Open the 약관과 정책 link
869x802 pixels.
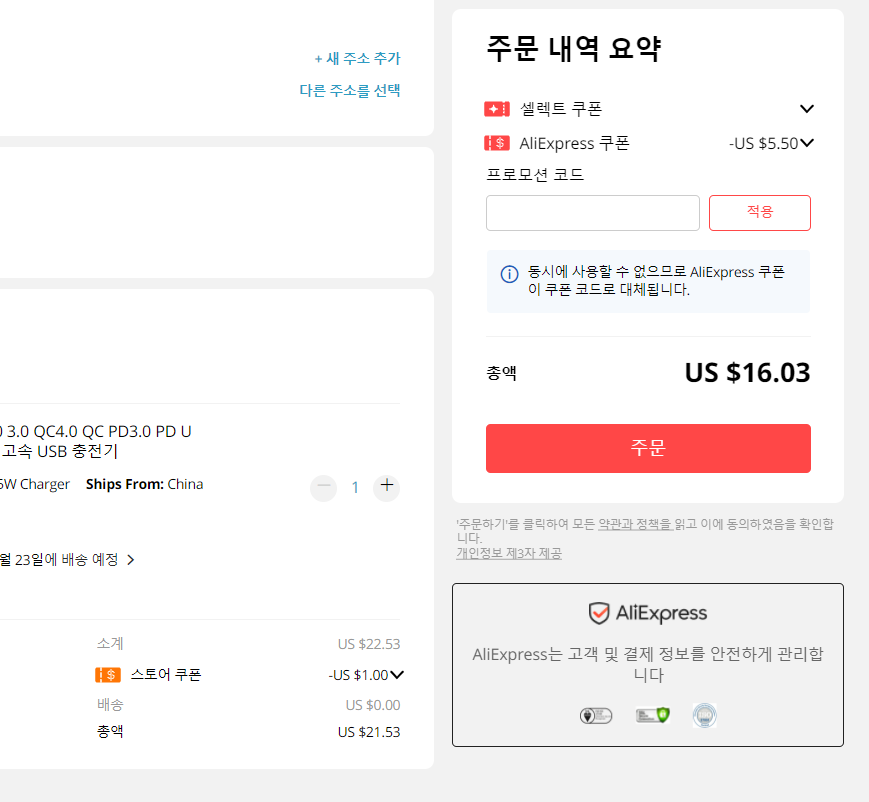(635, 524)
